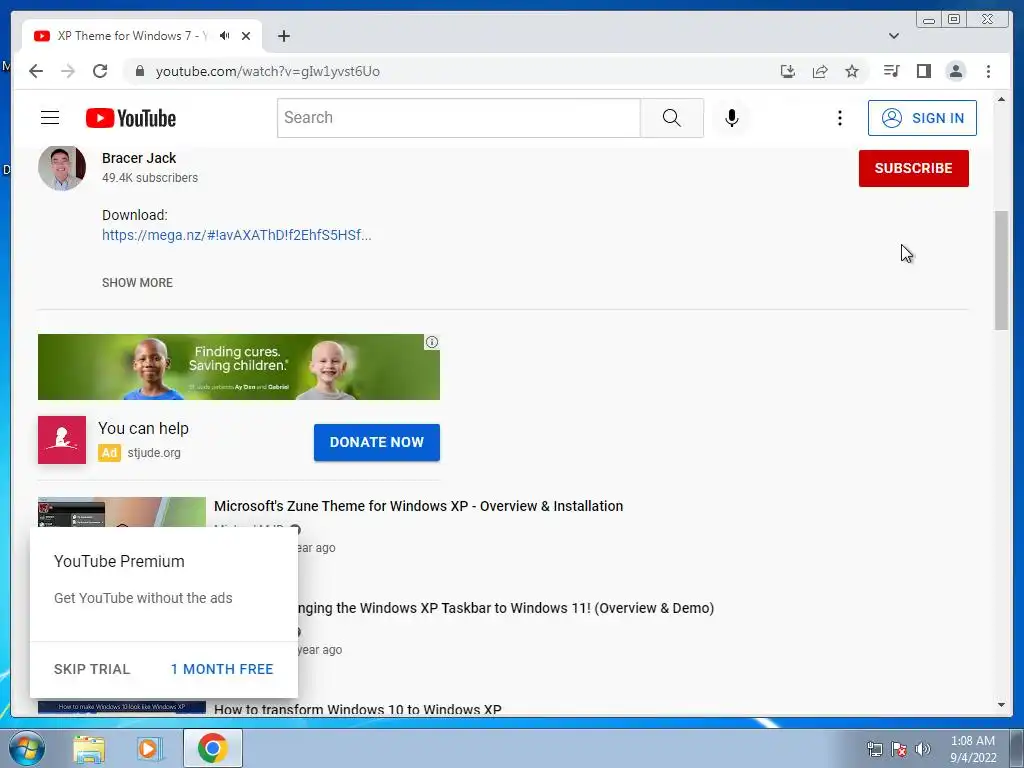Open Microsoft's Zune Theme video title

pyautogui.click(x=418, y=506)
